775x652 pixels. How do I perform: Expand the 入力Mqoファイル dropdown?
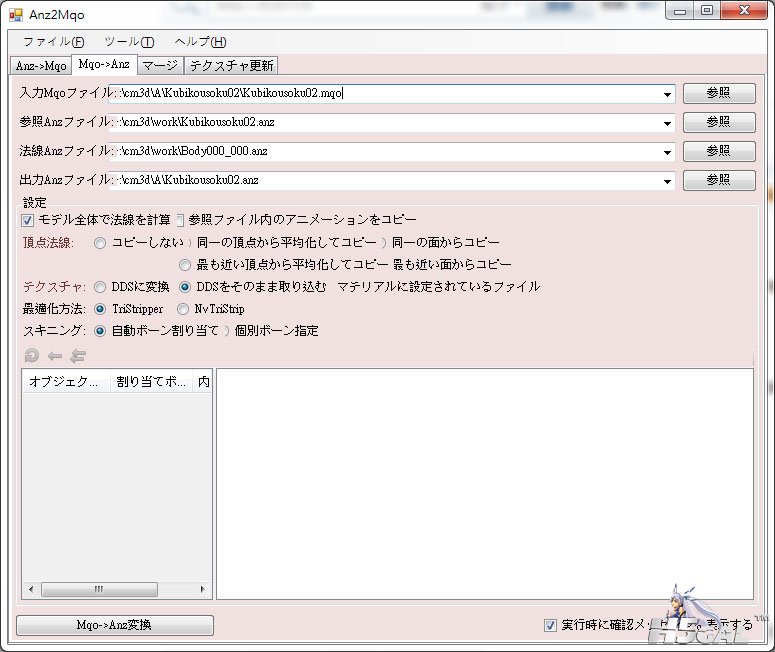tap(667, 94)
